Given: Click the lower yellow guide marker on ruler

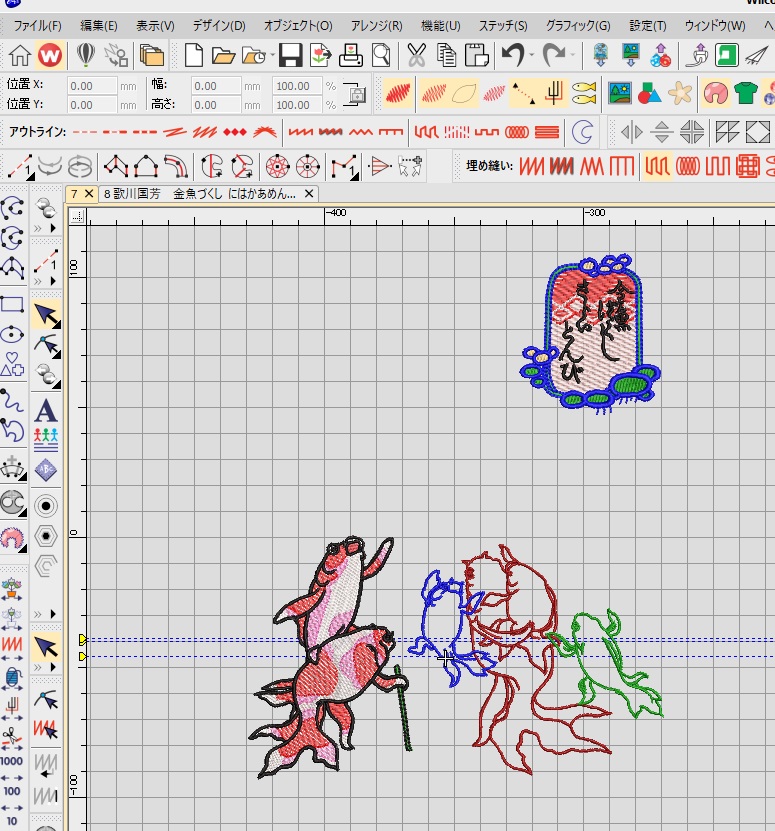Looking at the screenshot, I should (x=83, y=657).
